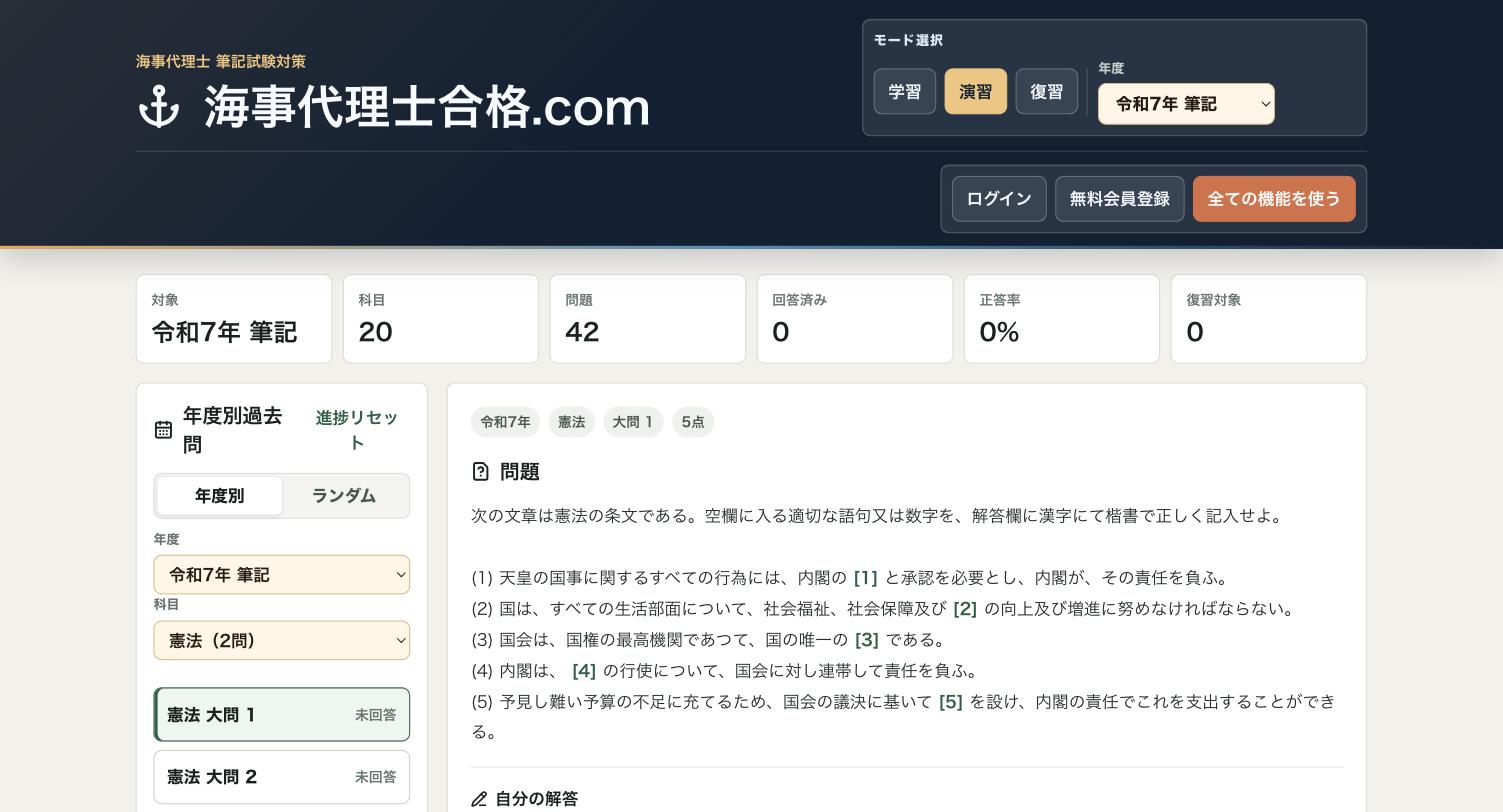Click the 進捗リセット link
This screenshot has height=812, width=1503.
357,430
